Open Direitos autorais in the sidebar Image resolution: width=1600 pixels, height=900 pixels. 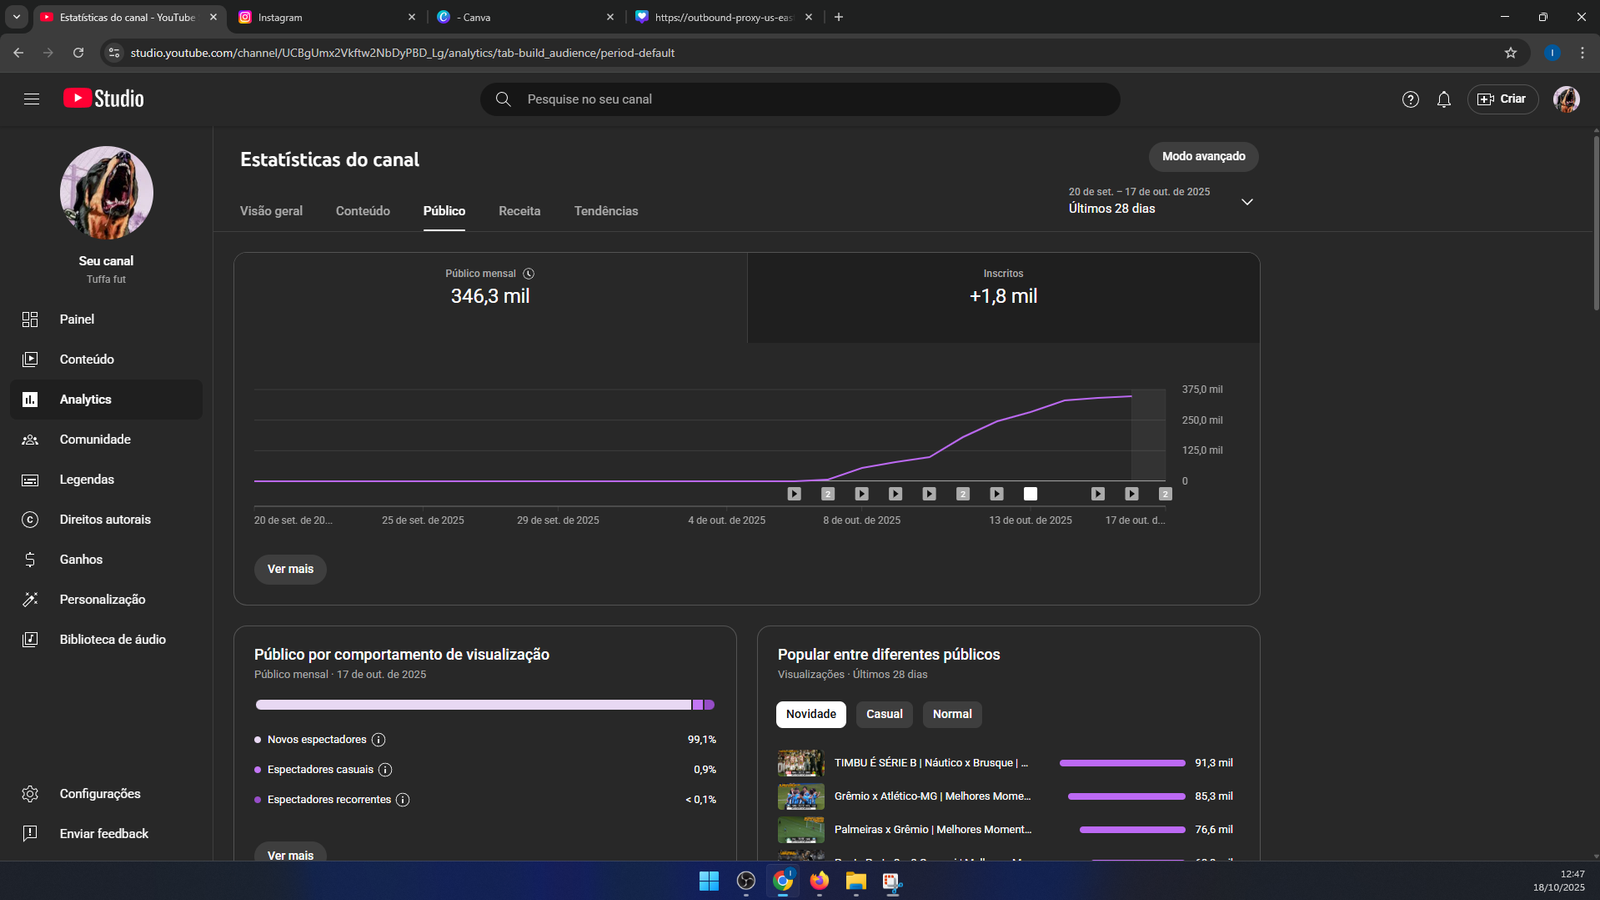[x=105, y=519]
